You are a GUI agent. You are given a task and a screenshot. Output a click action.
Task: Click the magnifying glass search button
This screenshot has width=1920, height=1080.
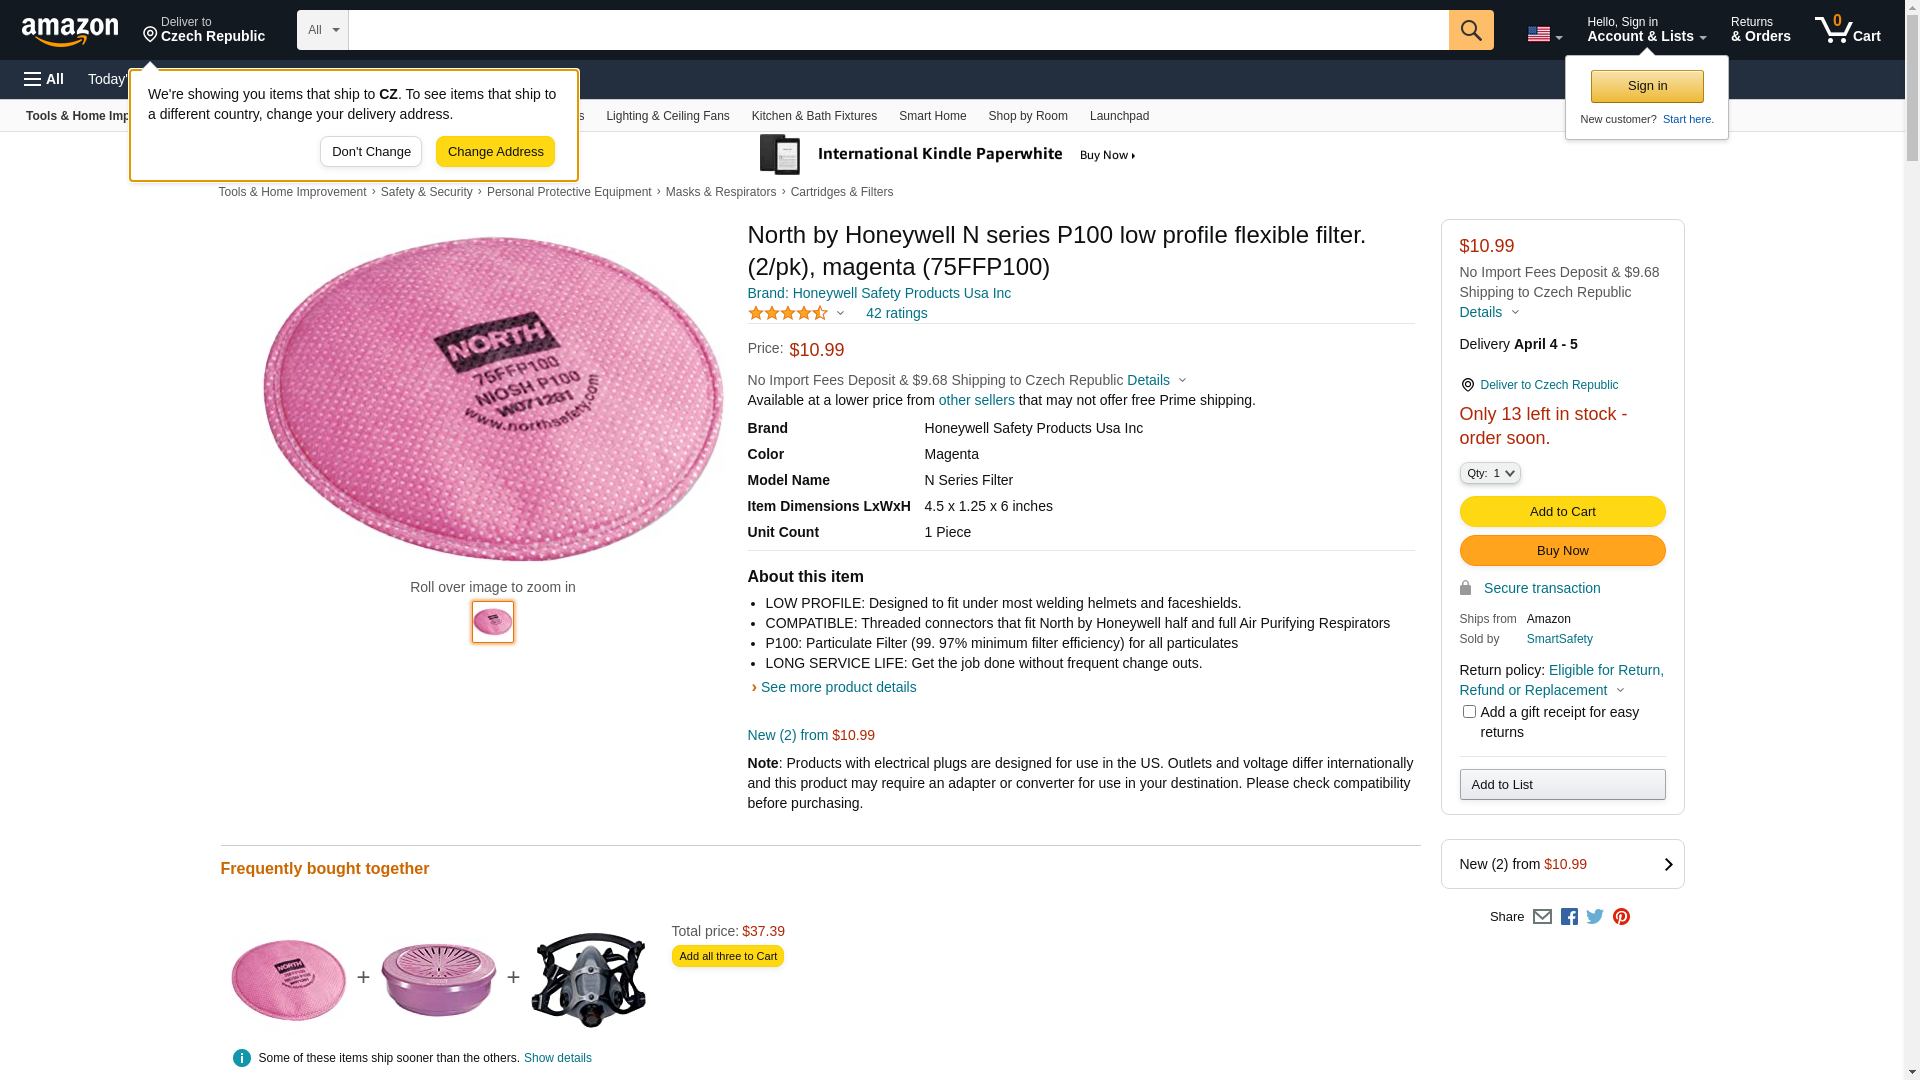tap(1471, 30)
